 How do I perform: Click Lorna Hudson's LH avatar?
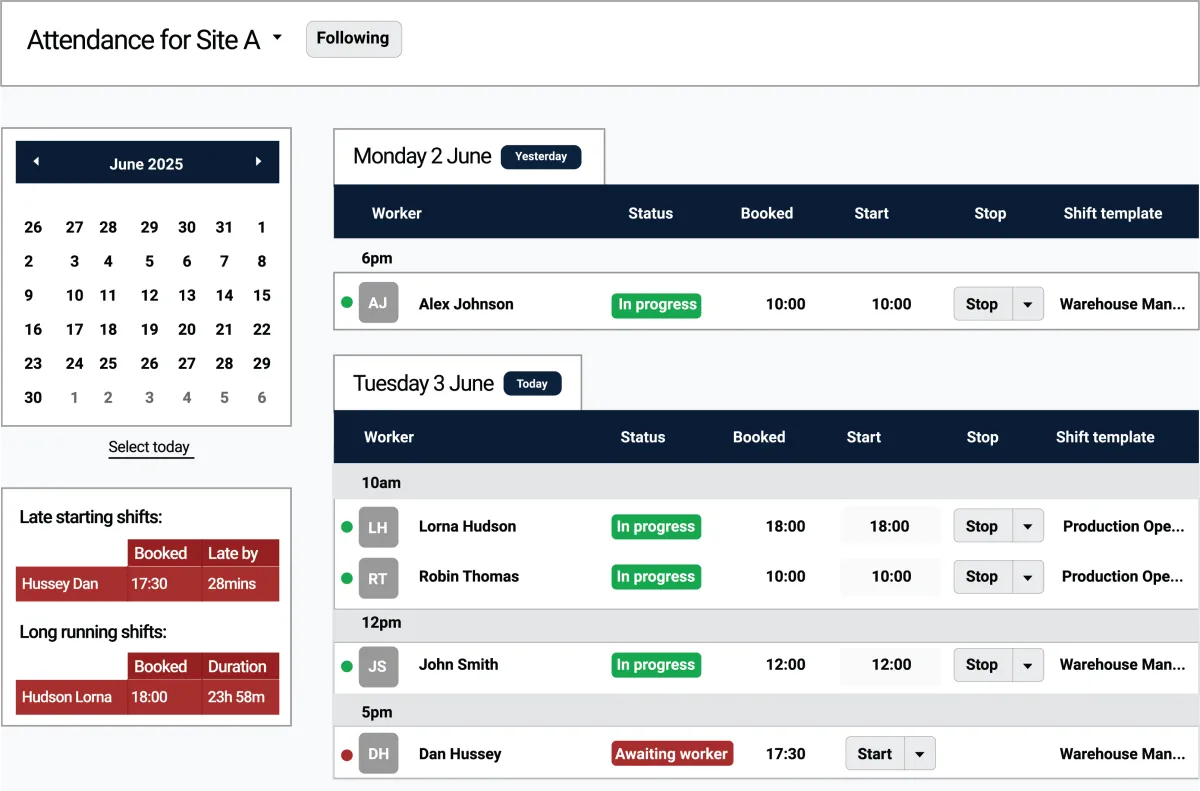tap(378, 526)
